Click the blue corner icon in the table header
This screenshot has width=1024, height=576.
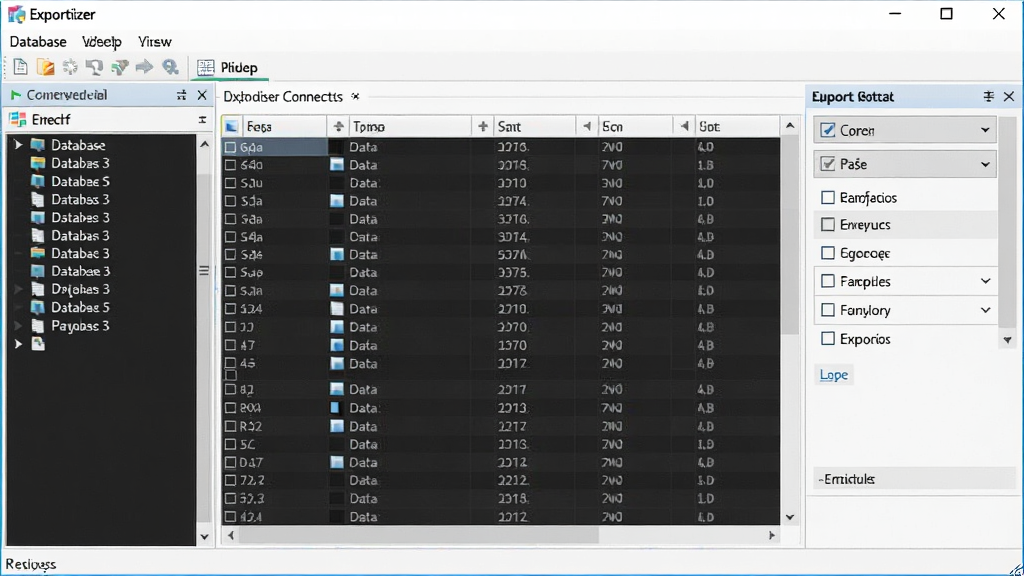click(231, 127)
